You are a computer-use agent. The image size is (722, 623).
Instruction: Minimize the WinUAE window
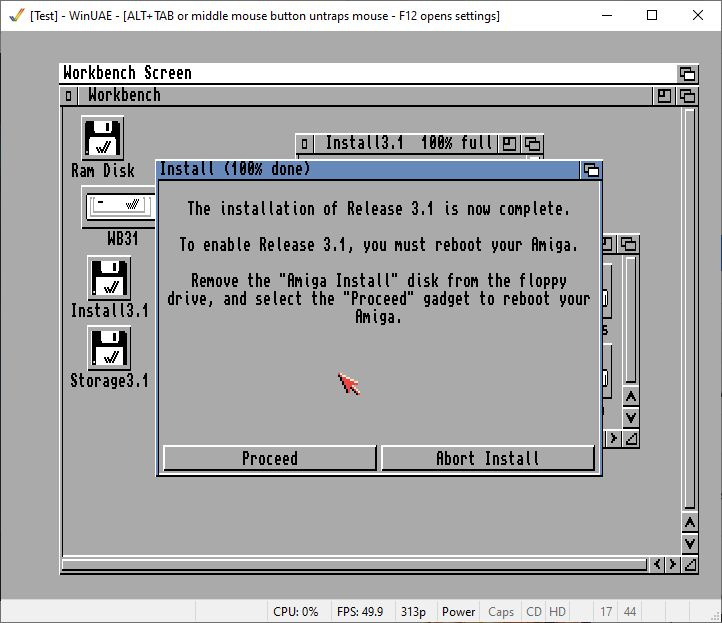coord(607,15)
